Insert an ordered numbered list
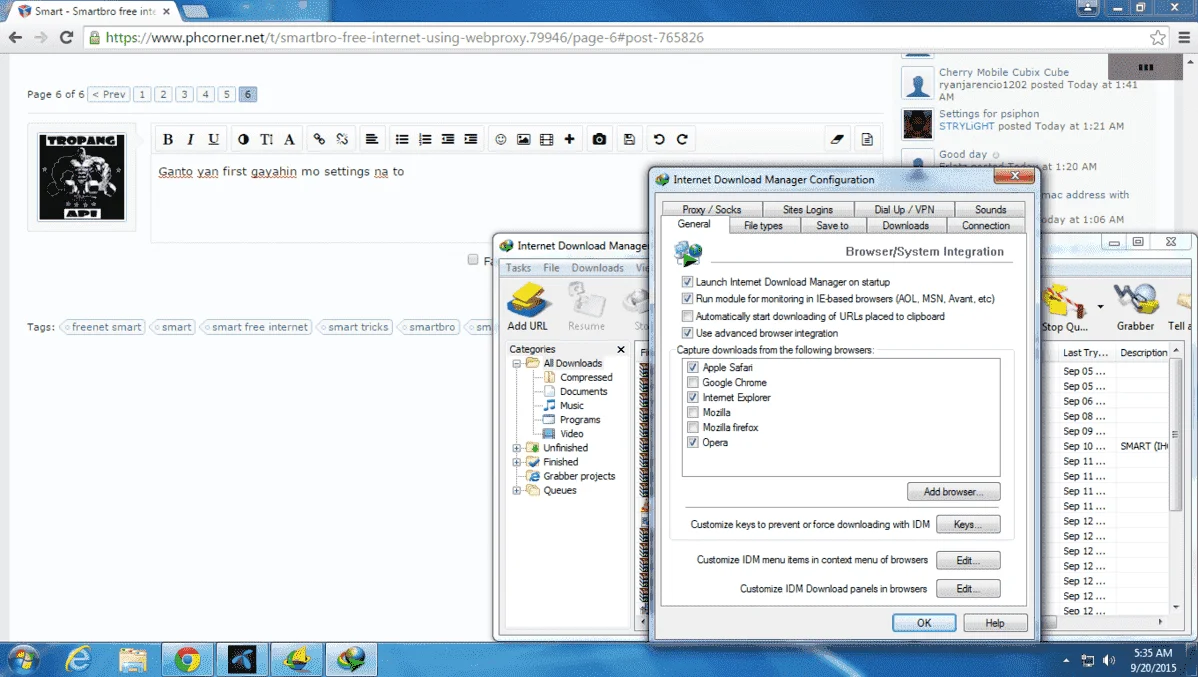 coord(425,139)
